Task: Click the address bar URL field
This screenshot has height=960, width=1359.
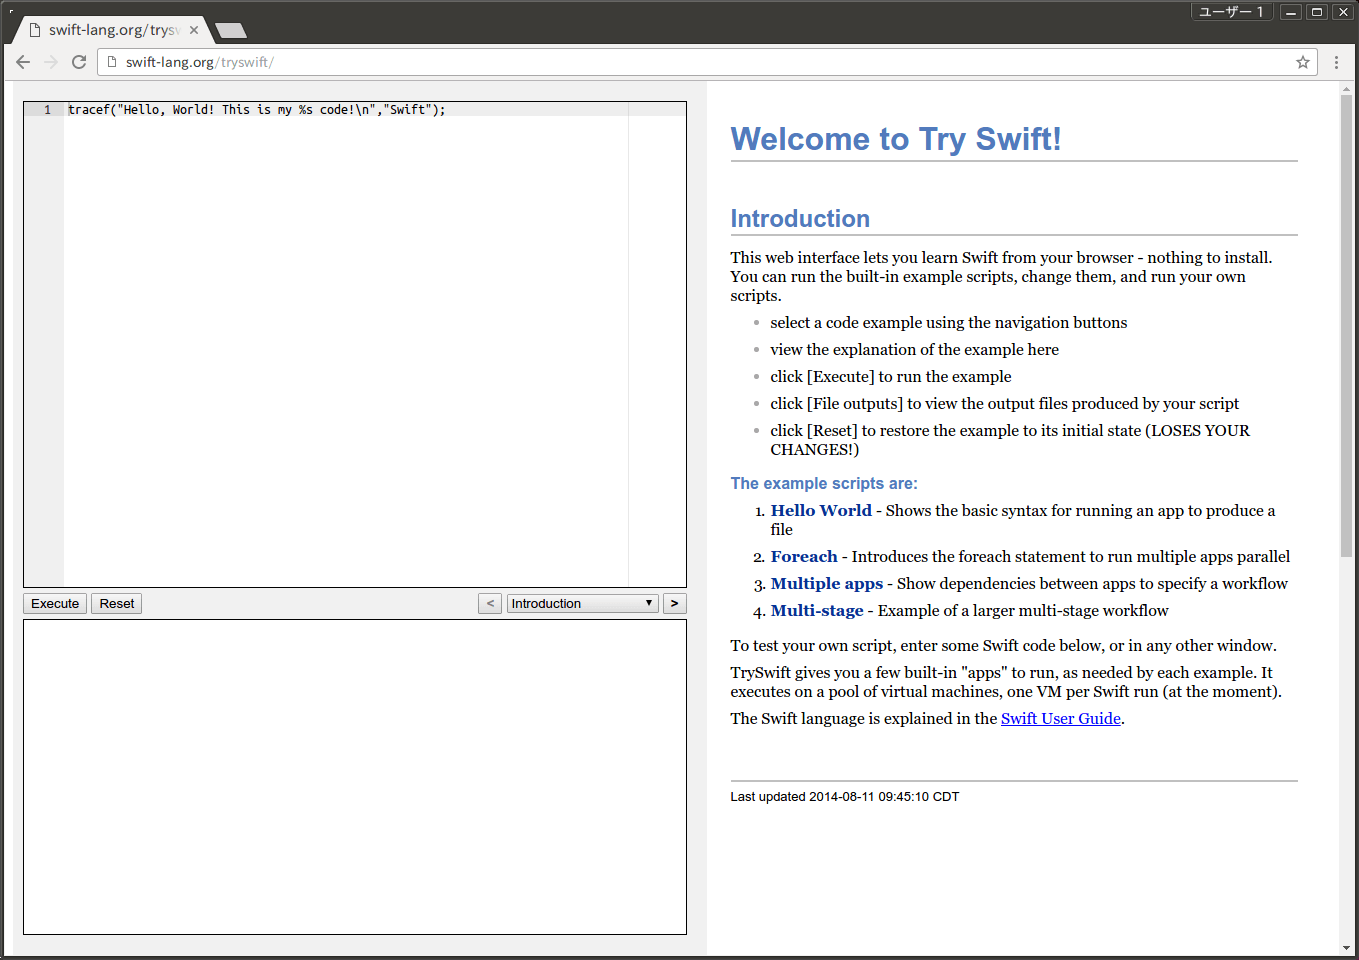Action: pos(700,62)
